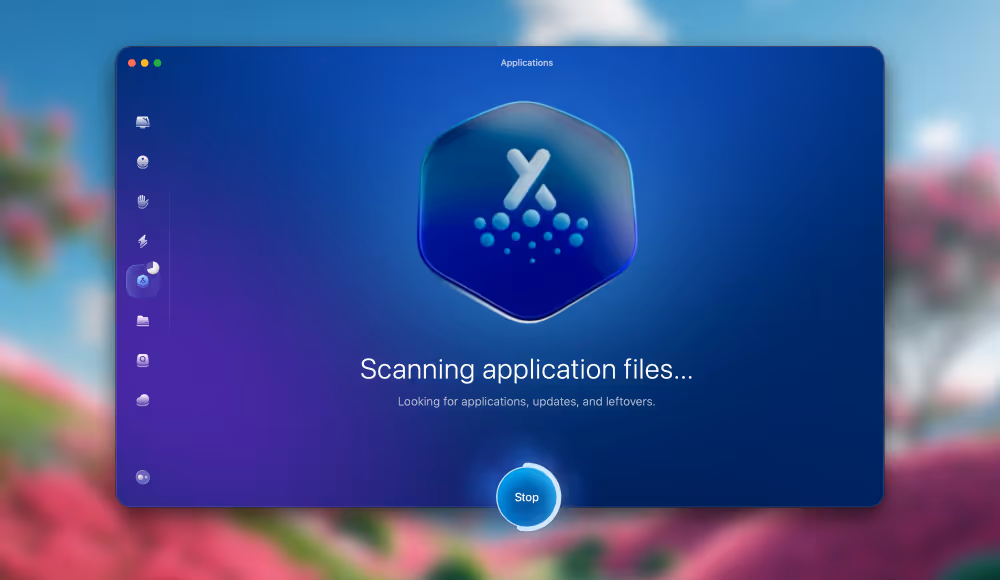The image size is (1000, 580).
Task: Click the pie-chart badge on Applications icon
Action: pyautogui.click(x=153, y=268)
